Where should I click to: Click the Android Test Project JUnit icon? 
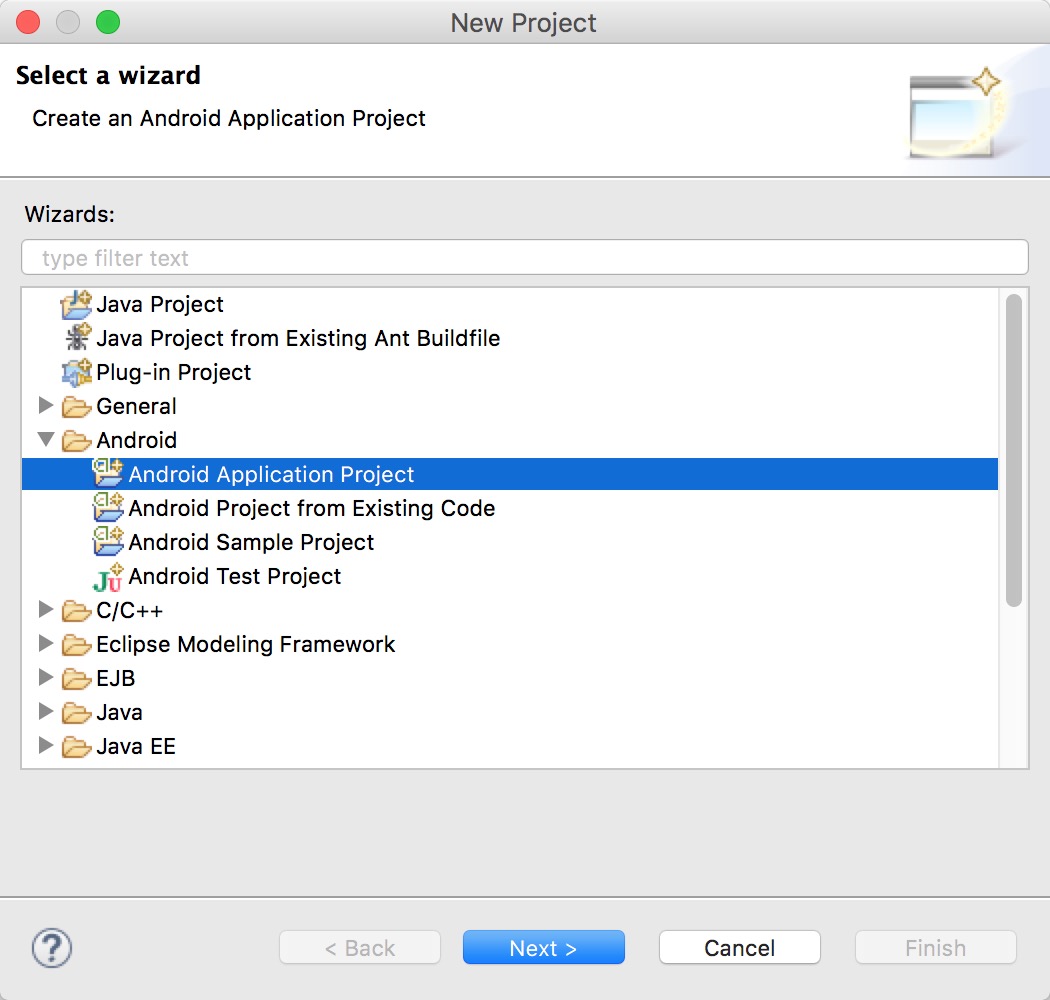click(x=108, y=577)
